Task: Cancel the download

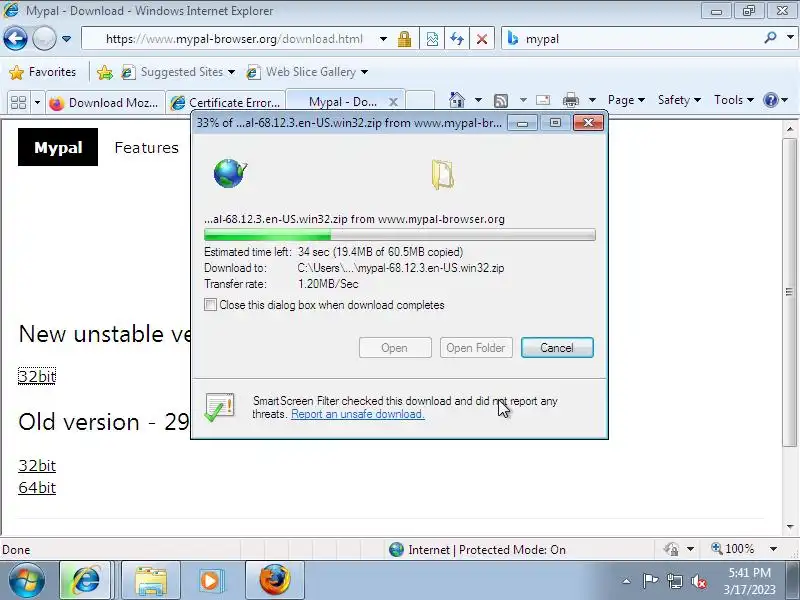Action: [x=557, y=348]
